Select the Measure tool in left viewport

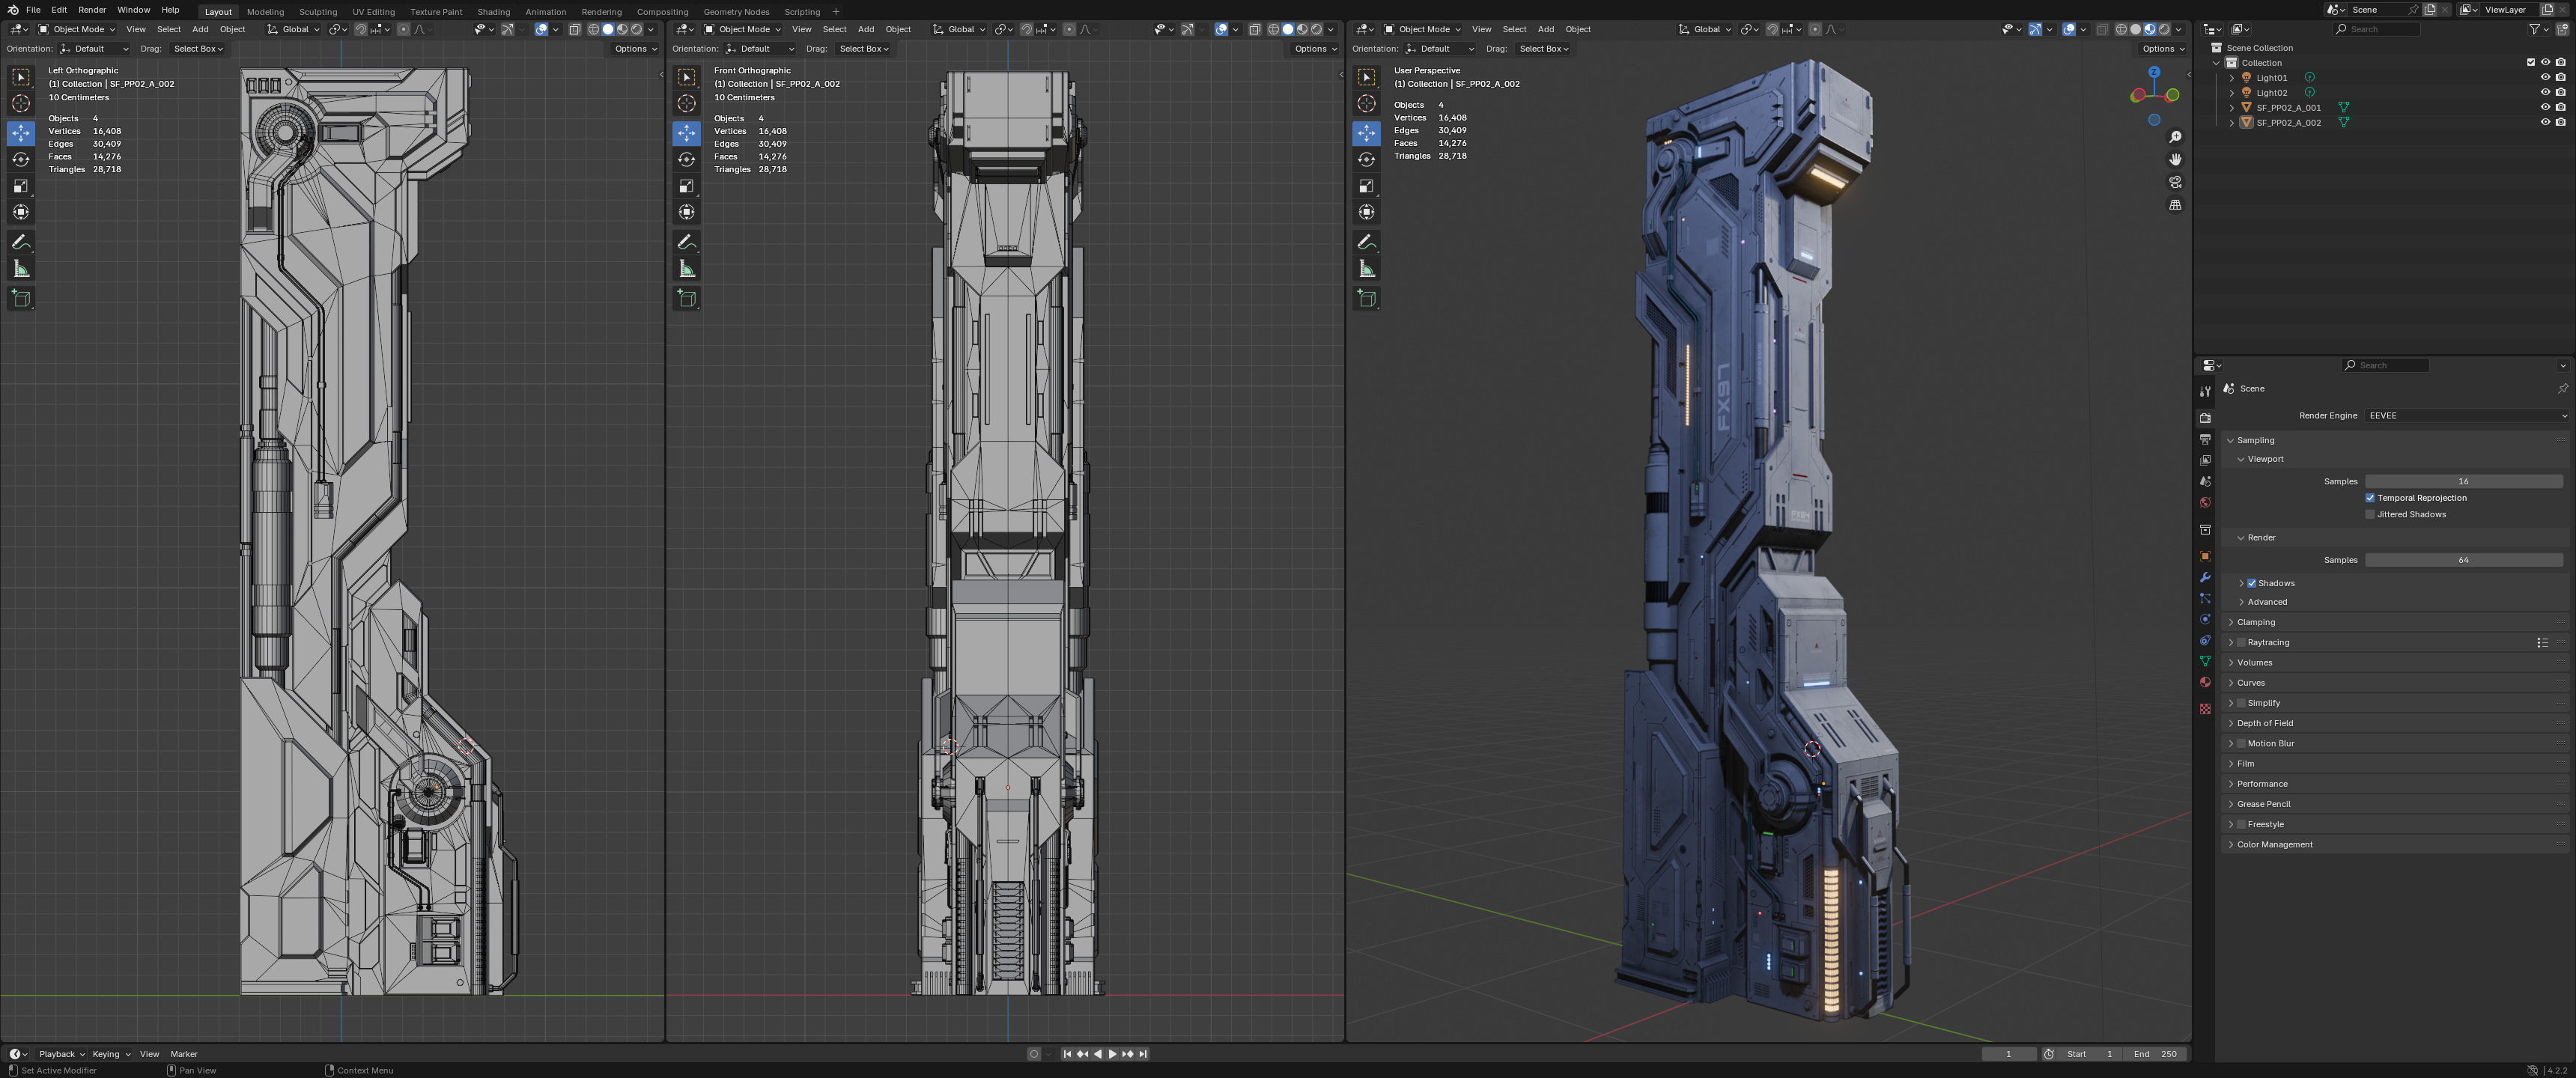21,269
